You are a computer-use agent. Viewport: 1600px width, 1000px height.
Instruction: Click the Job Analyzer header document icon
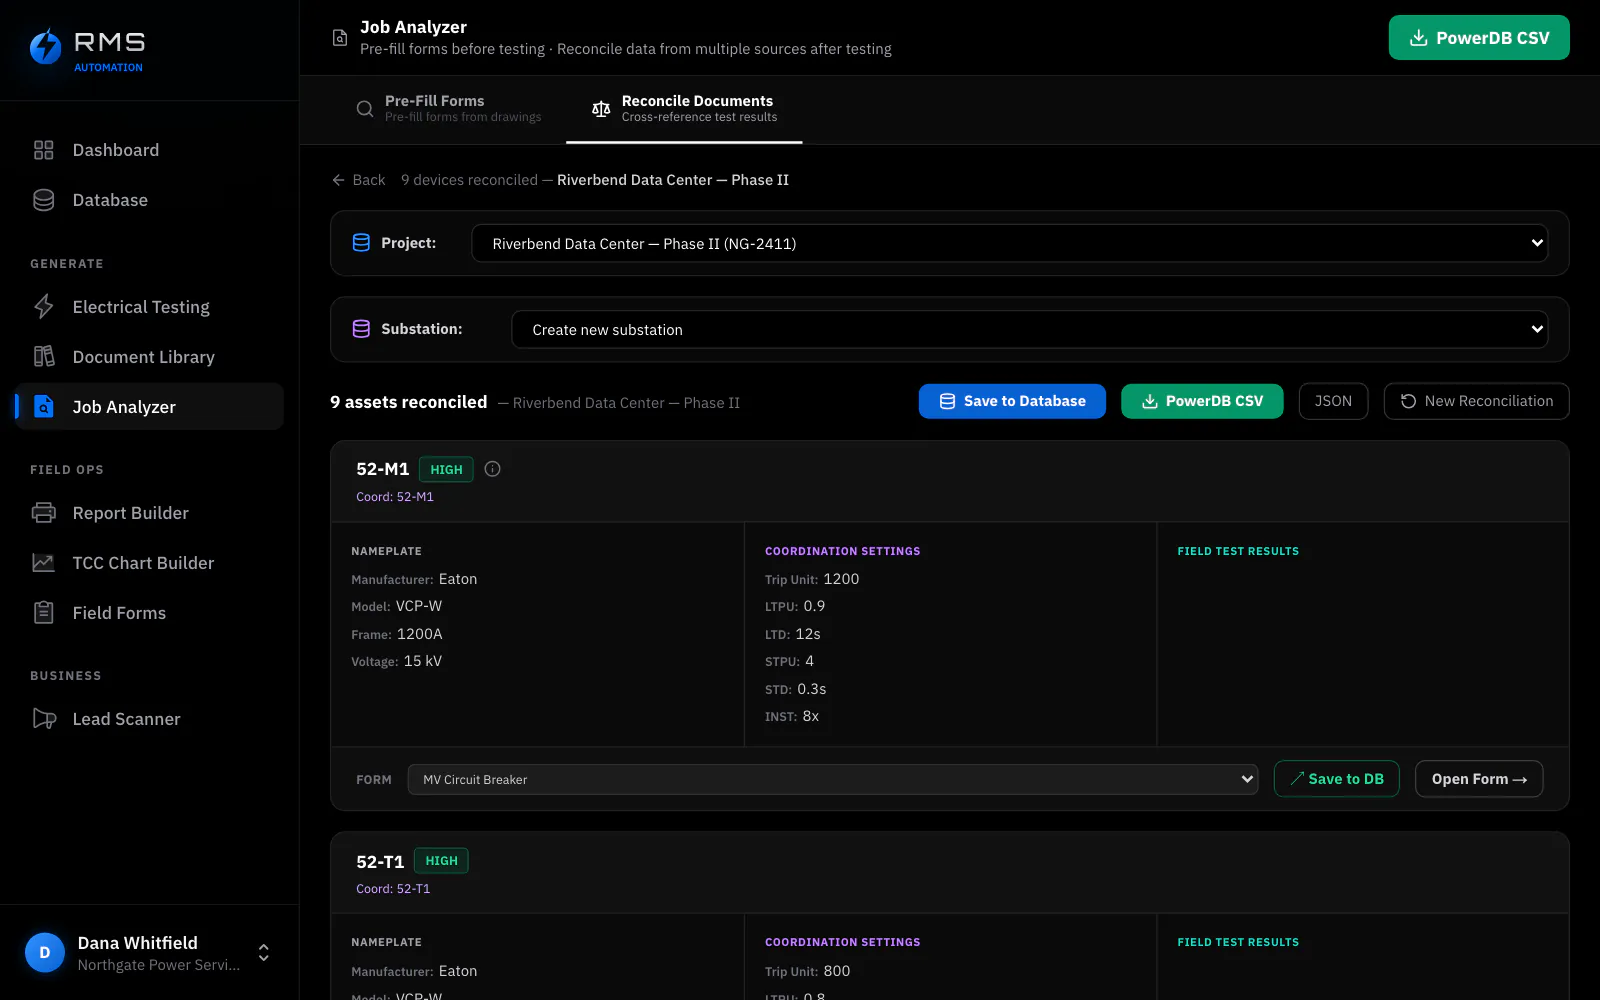coord(340,38)
